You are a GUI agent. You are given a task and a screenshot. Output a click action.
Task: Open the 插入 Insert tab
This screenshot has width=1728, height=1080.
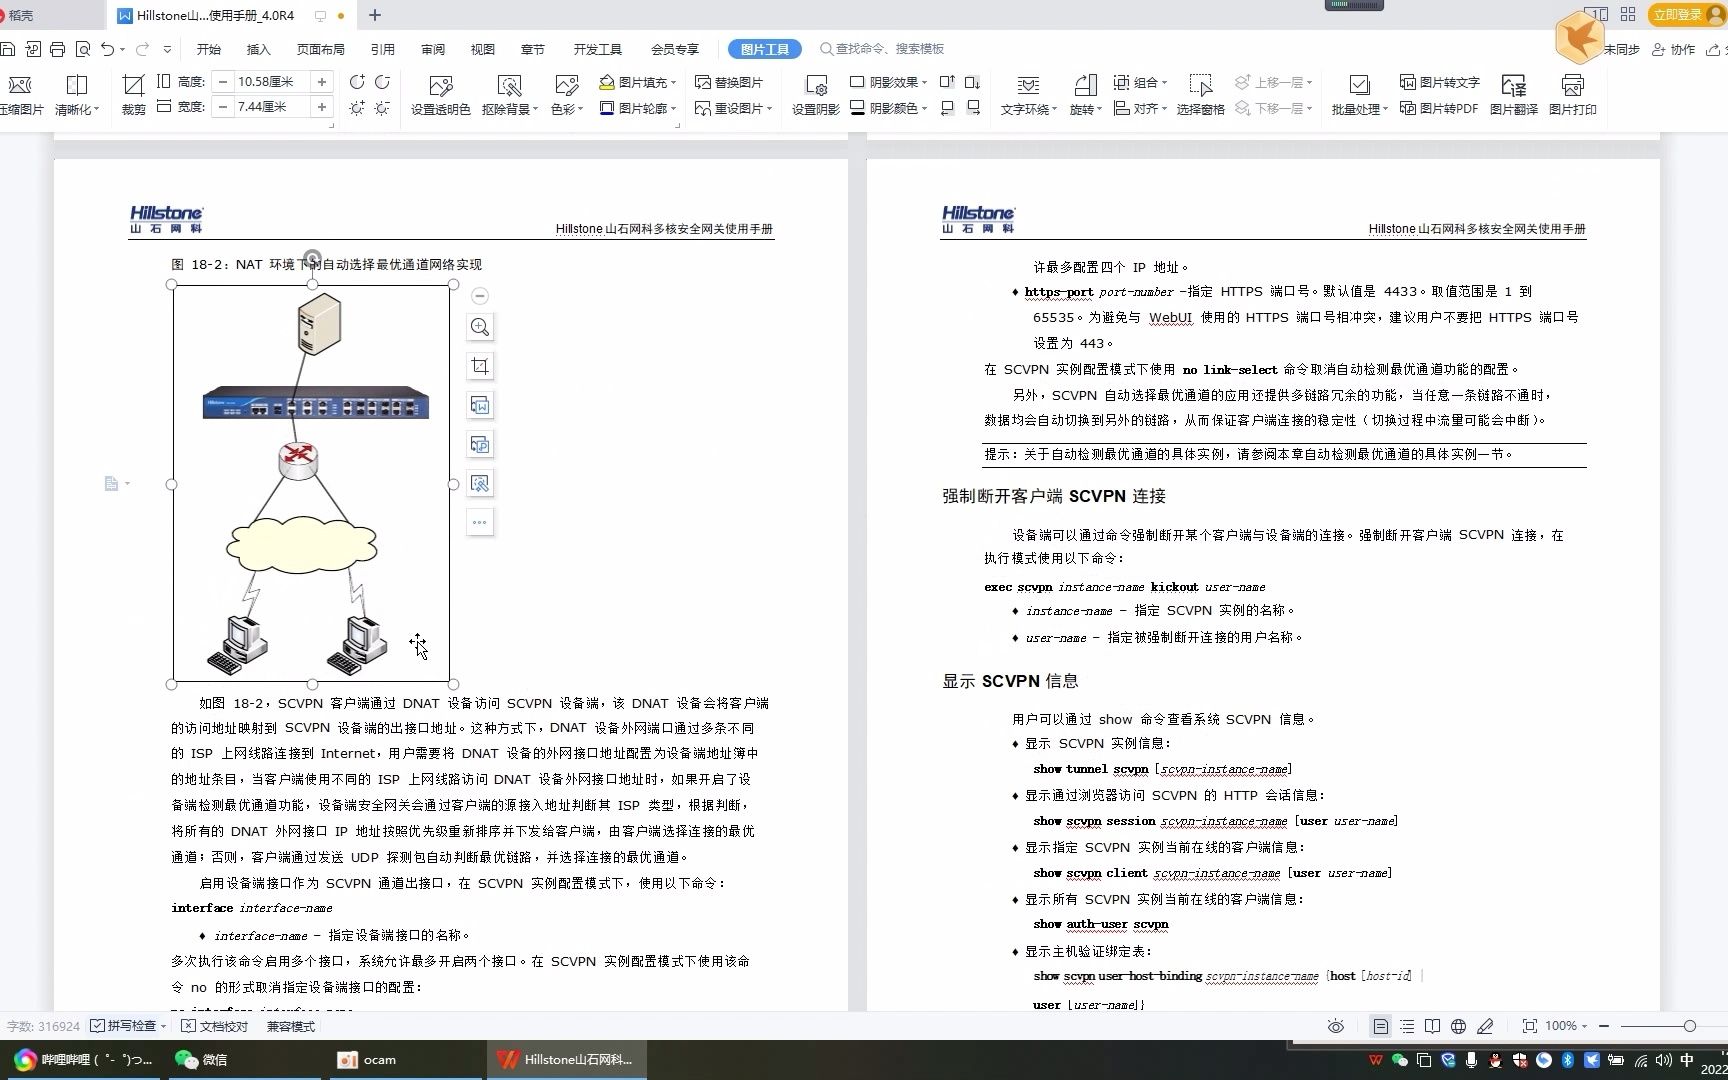click(x=258, y=49)
